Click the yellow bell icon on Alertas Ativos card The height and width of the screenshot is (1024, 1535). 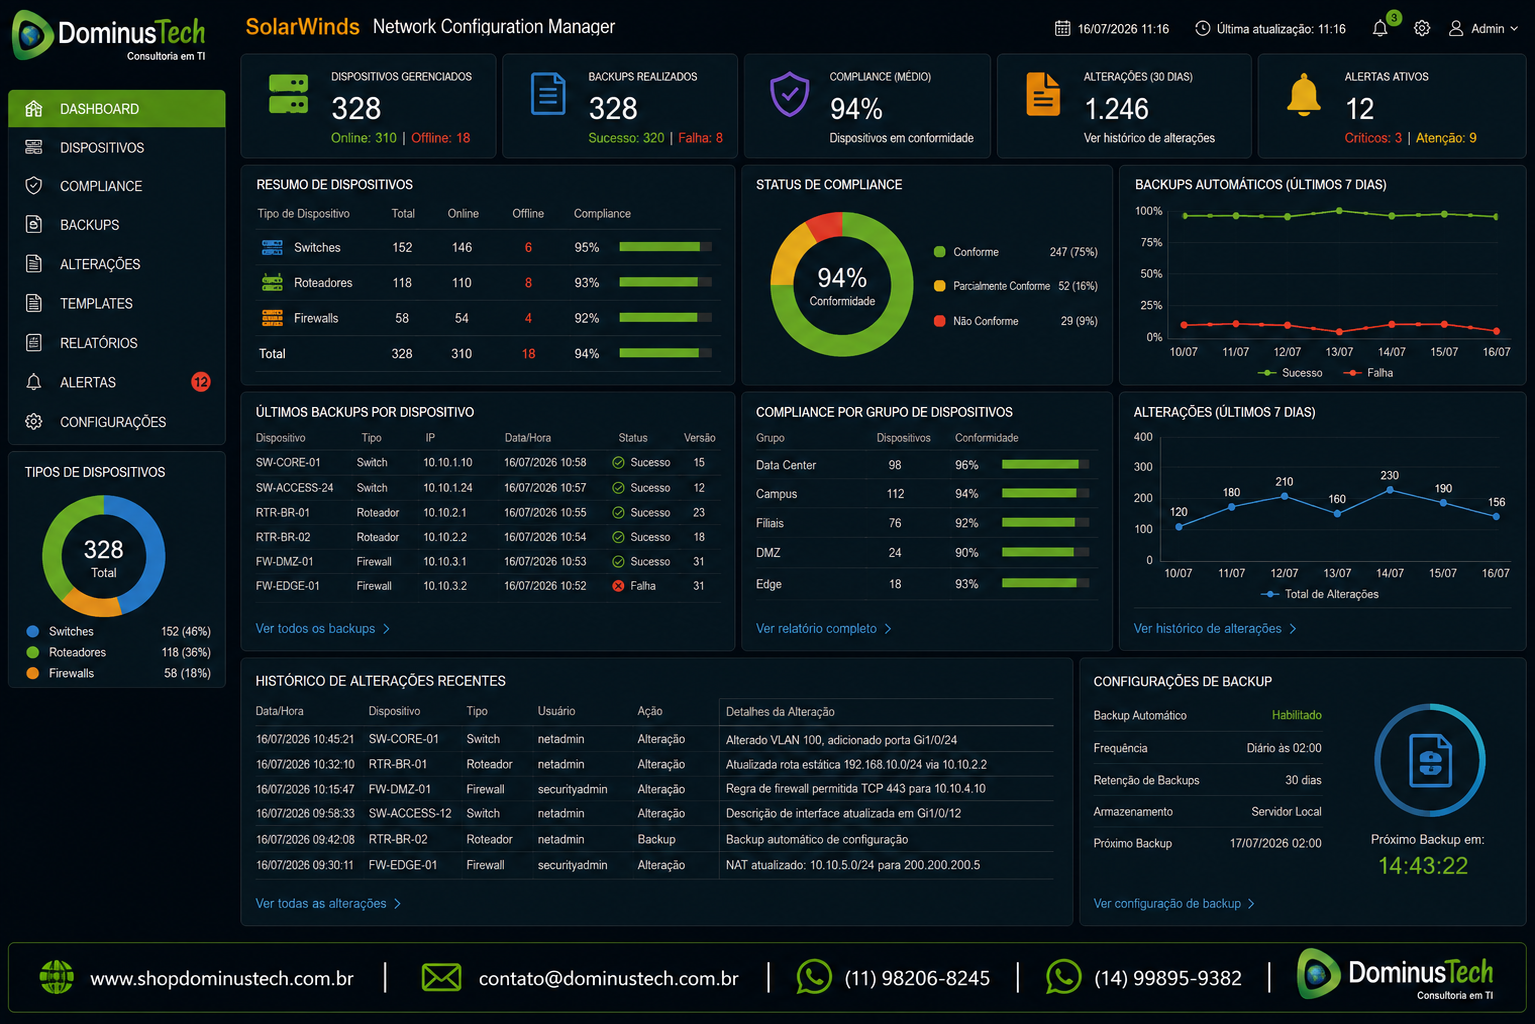[x=1303, y=95]
